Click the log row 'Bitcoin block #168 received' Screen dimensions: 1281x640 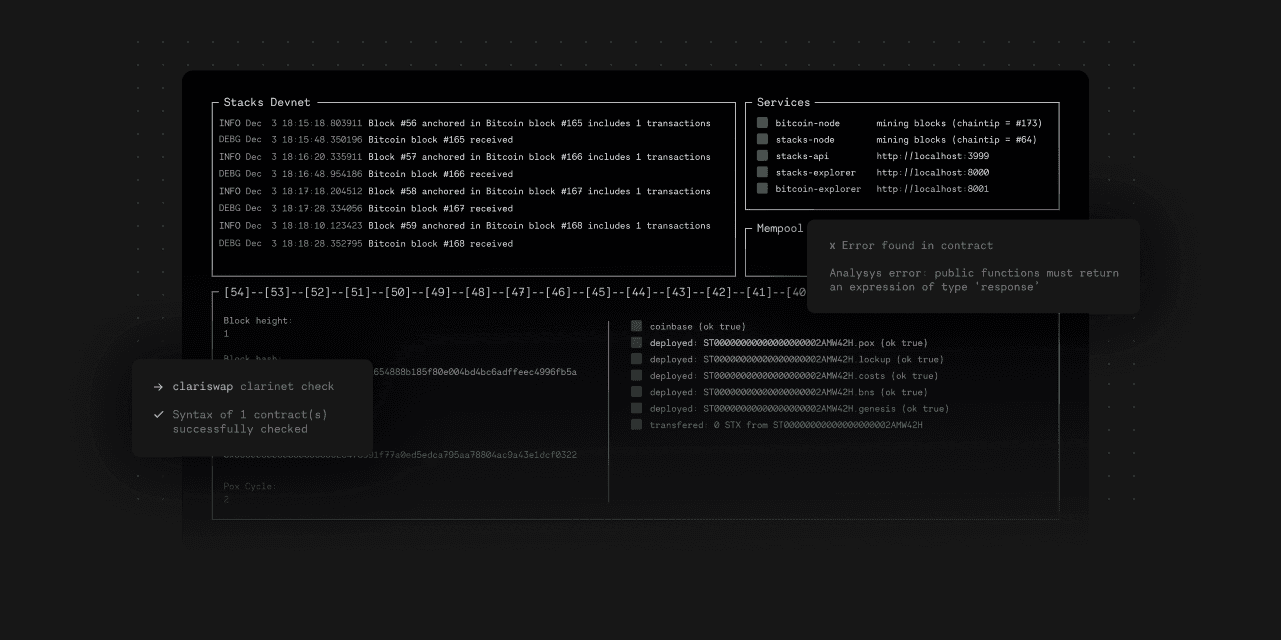pos(366,244)
